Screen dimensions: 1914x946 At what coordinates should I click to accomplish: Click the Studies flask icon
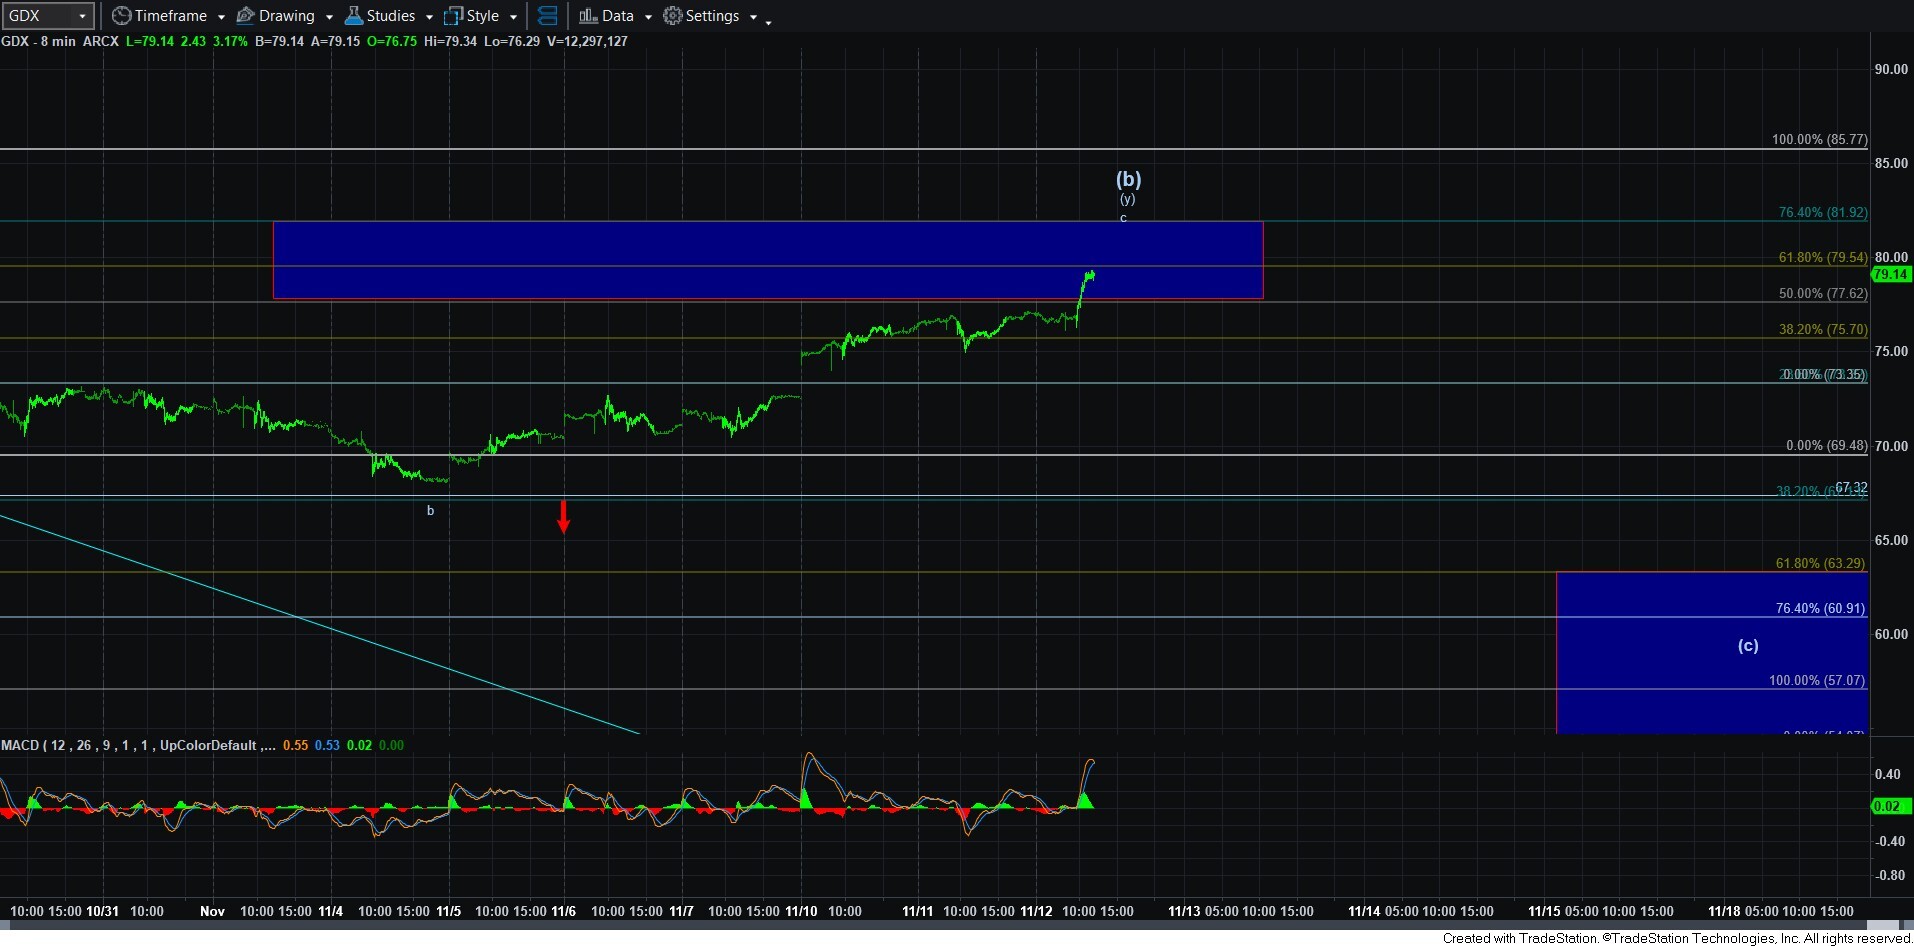coord(354,16)
